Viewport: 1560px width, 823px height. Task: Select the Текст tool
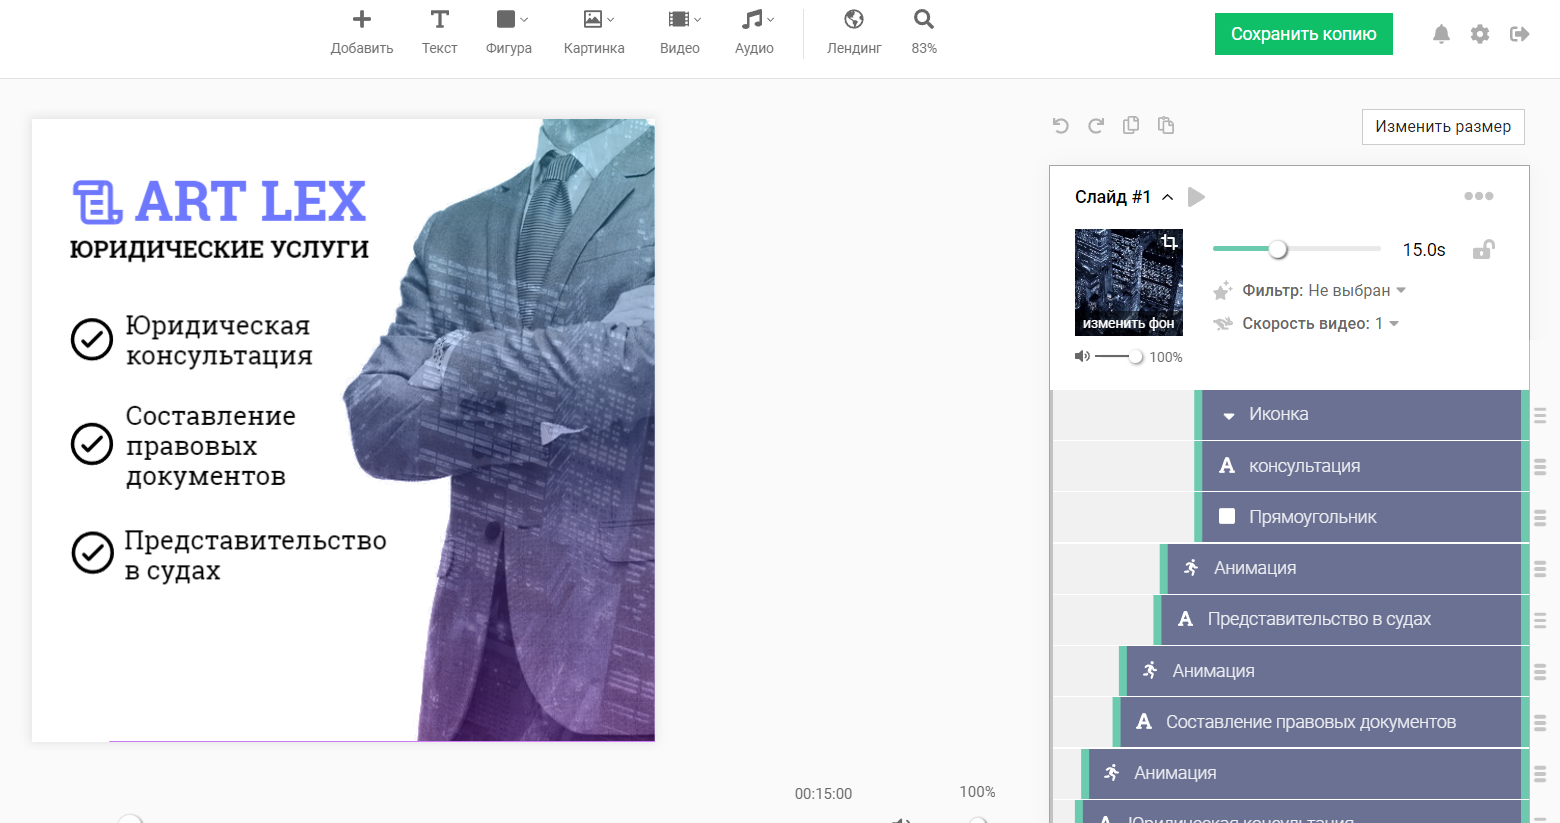439,32
